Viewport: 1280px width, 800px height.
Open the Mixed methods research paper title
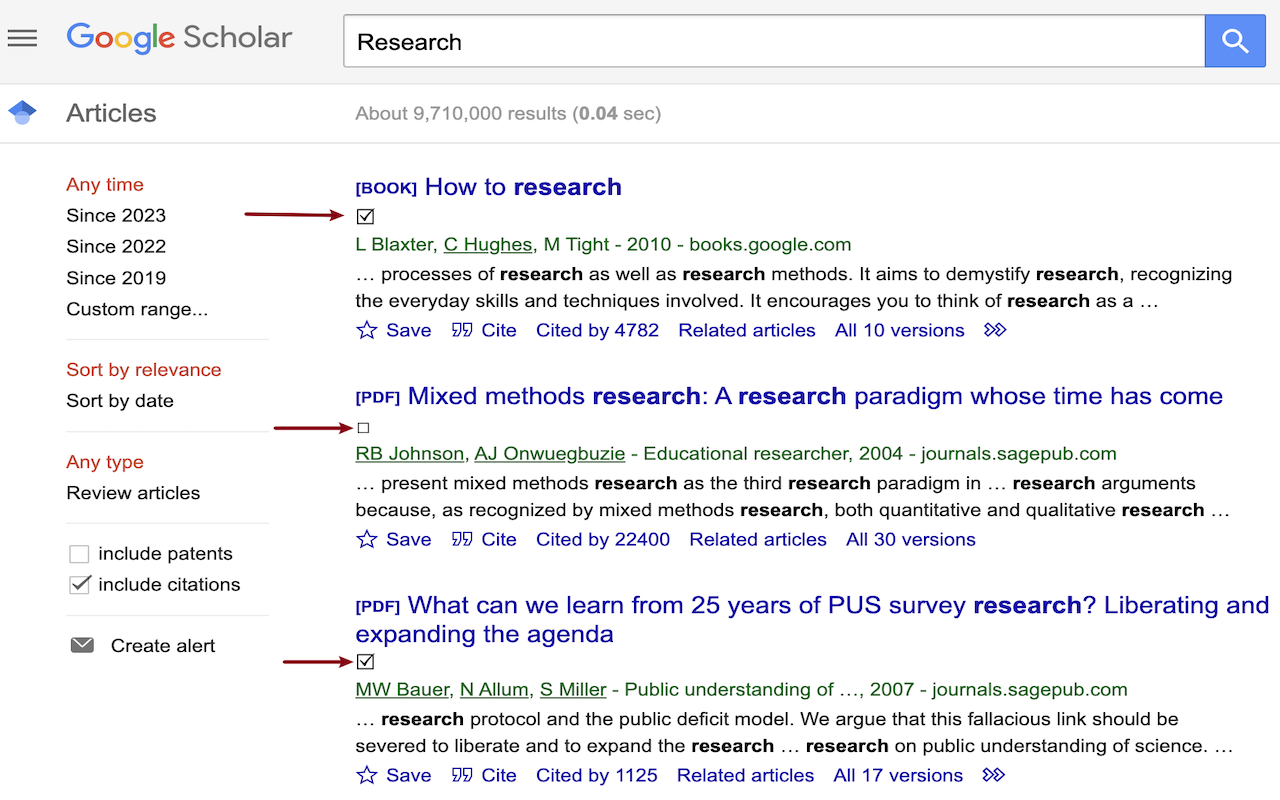point(815,396)
